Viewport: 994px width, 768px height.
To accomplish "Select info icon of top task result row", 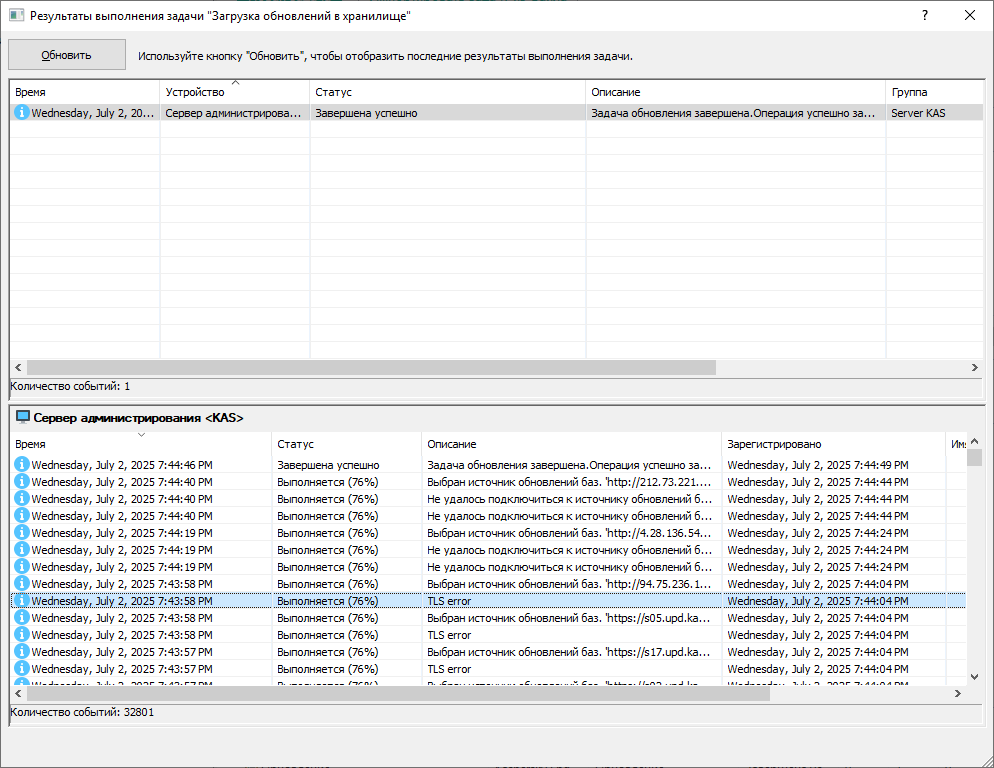I will (x=22, y=112).
